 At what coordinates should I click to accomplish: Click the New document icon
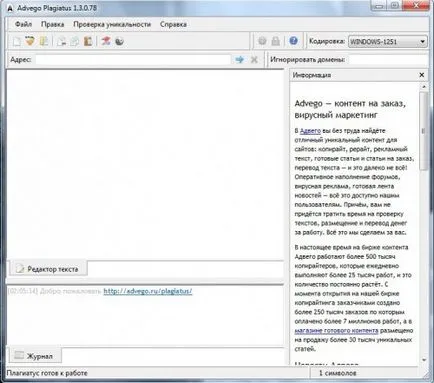pos(16,41)
